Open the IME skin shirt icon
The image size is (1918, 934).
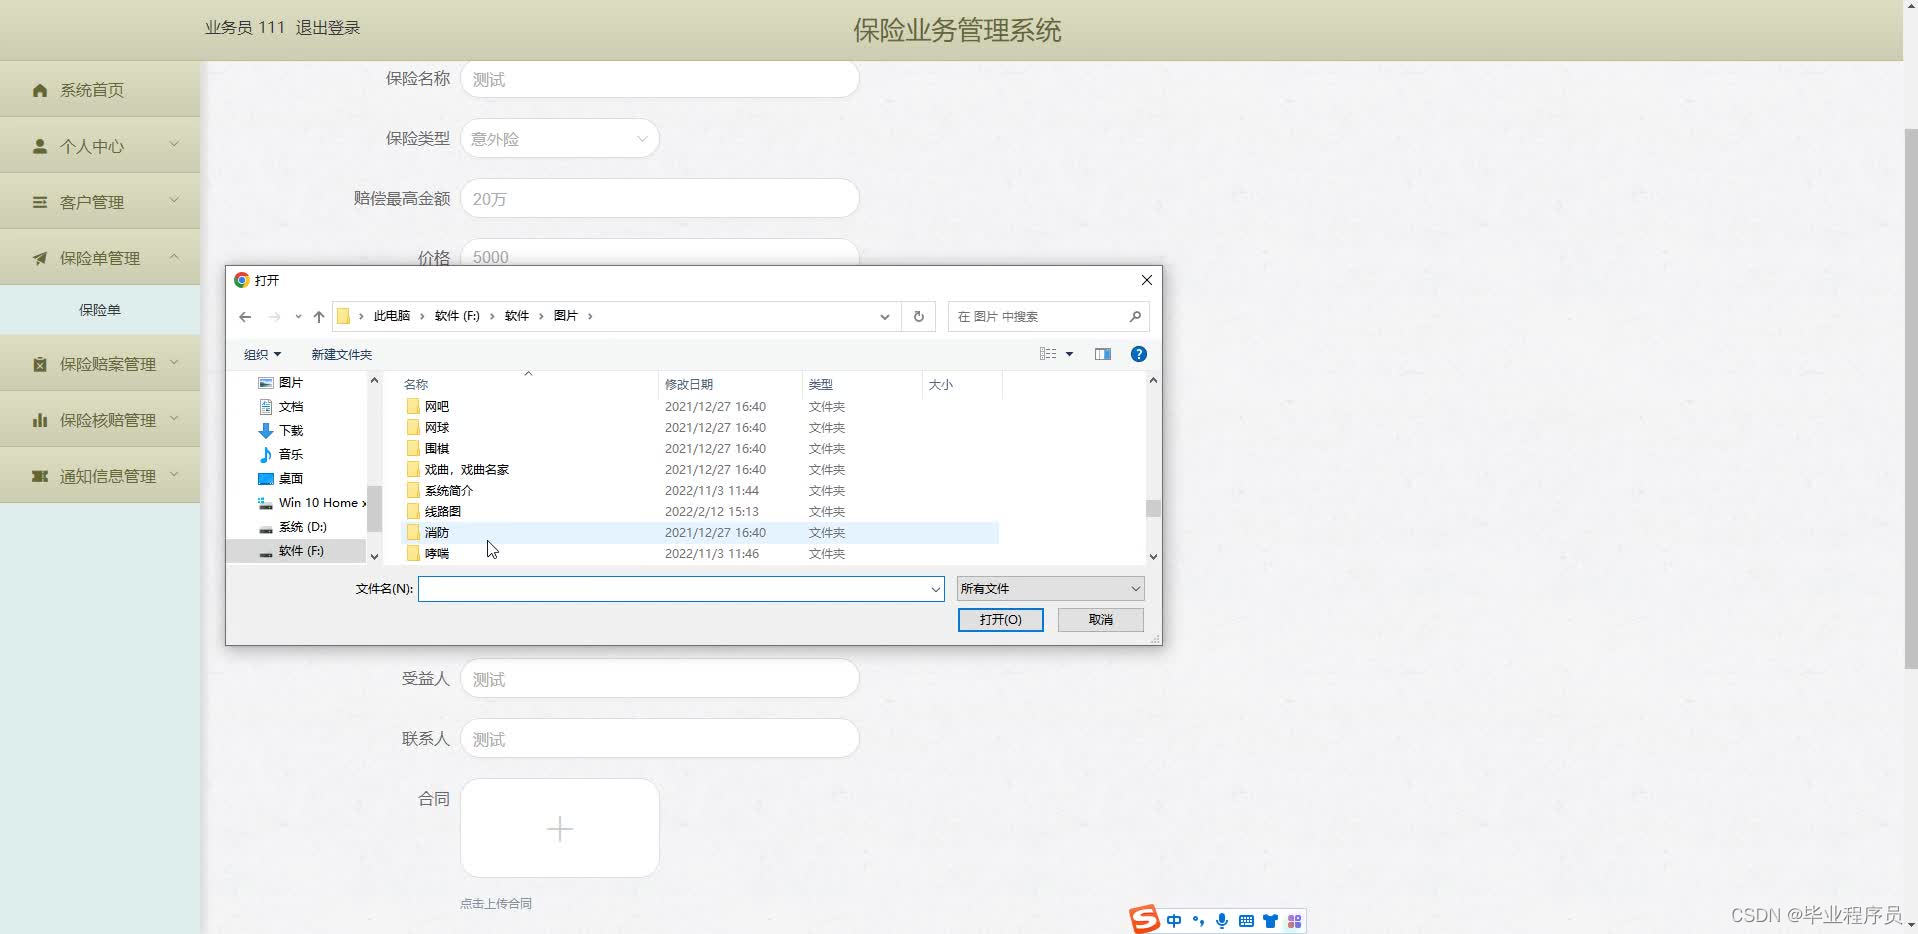[x=1270, y=921]
